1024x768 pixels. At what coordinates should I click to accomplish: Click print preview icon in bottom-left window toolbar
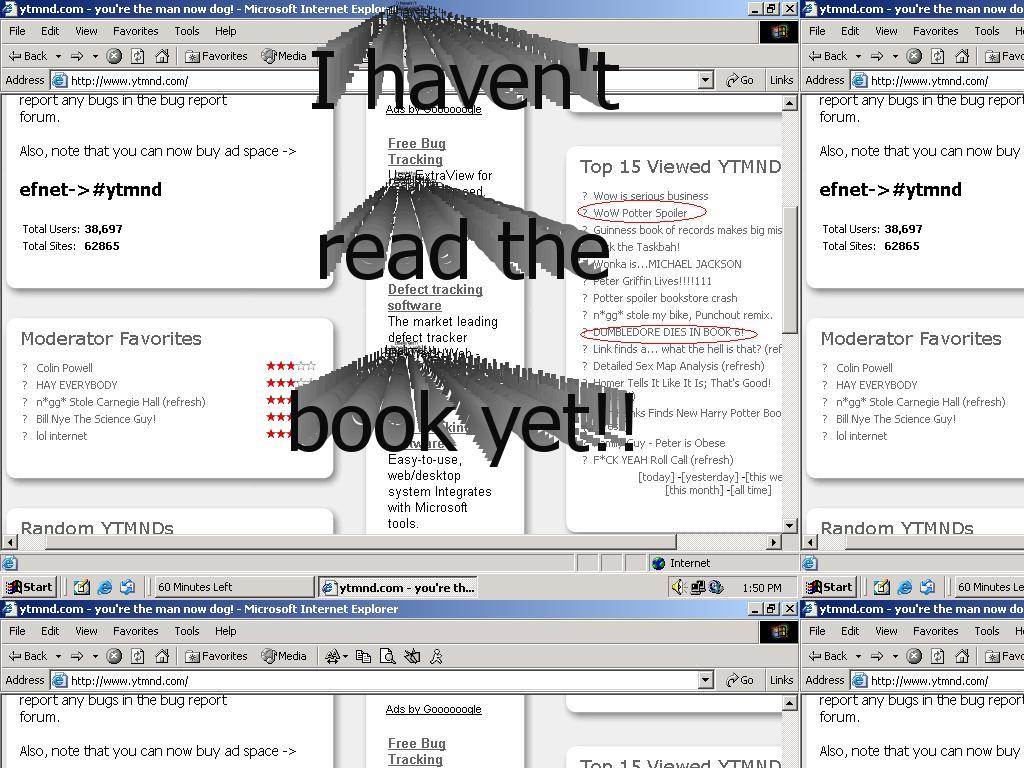(x=387, y=656)
